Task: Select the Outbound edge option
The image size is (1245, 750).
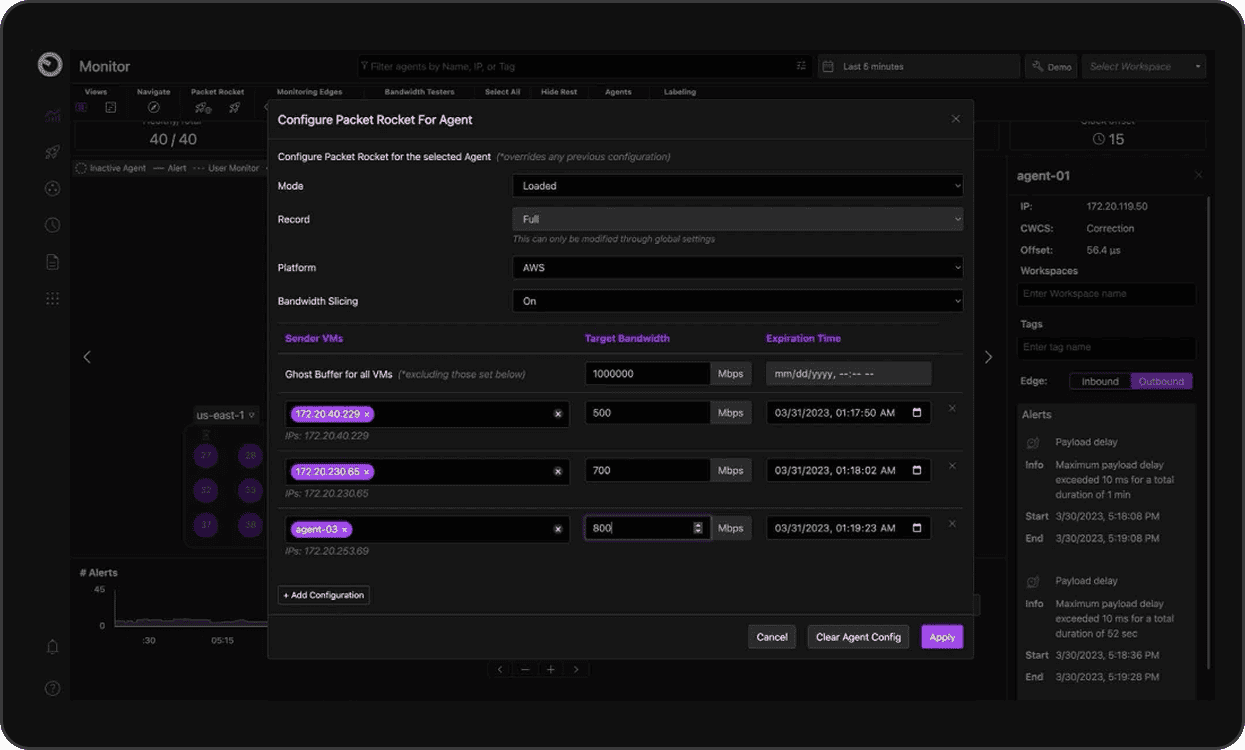Action: 1161,381
